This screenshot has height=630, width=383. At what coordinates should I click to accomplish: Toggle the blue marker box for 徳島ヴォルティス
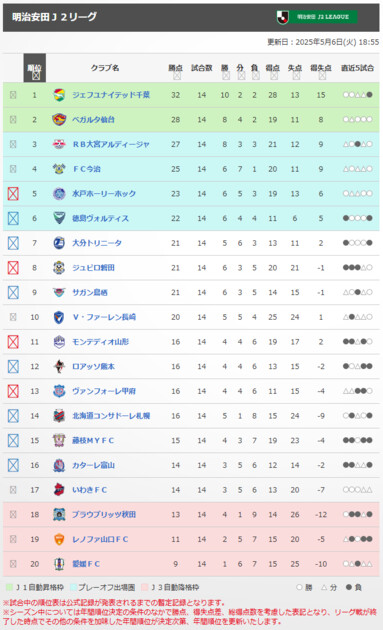(13, 218)
